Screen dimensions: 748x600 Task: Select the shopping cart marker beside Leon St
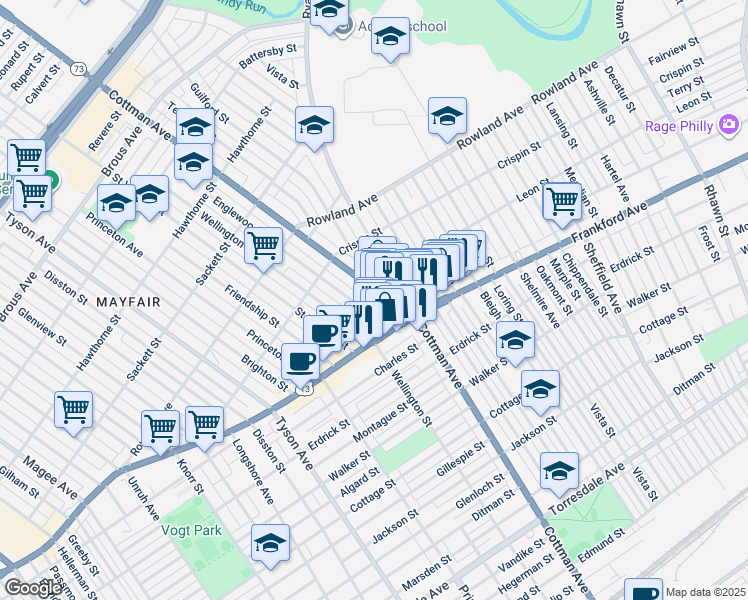click(x=562, y=205)
